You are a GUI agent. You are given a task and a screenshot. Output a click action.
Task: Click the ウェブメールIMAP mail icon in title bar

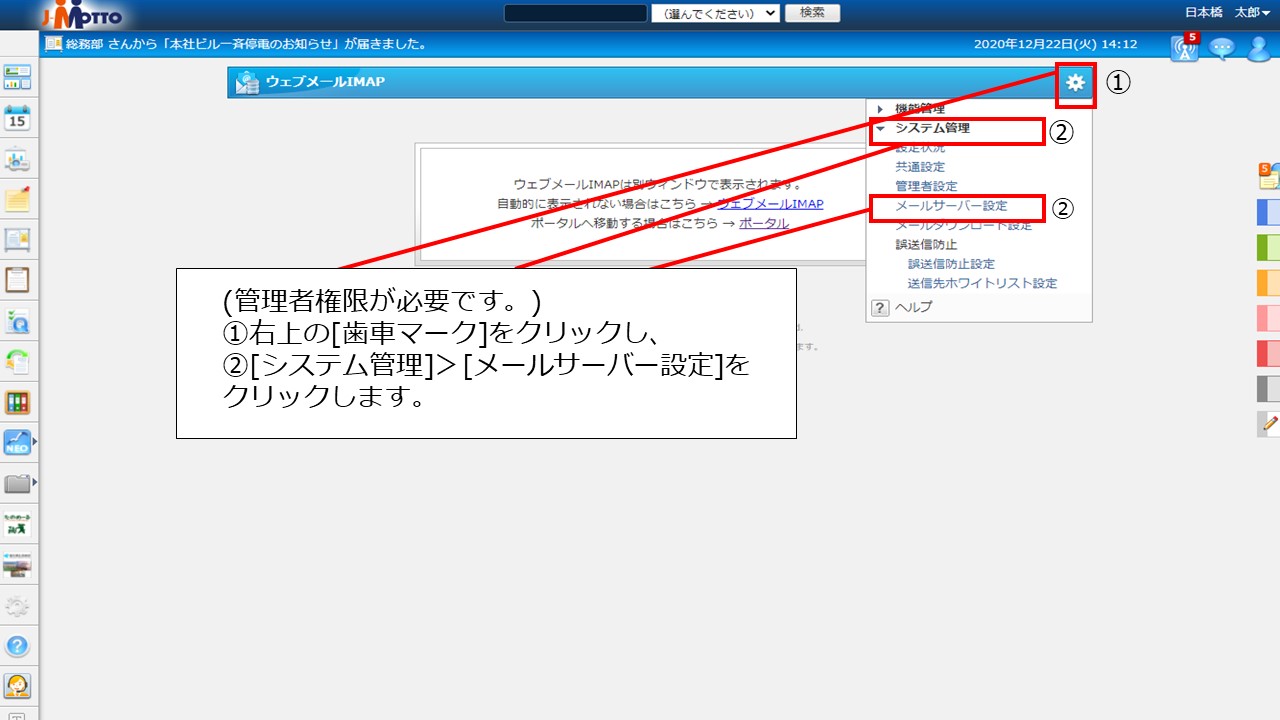click(246, 83)
